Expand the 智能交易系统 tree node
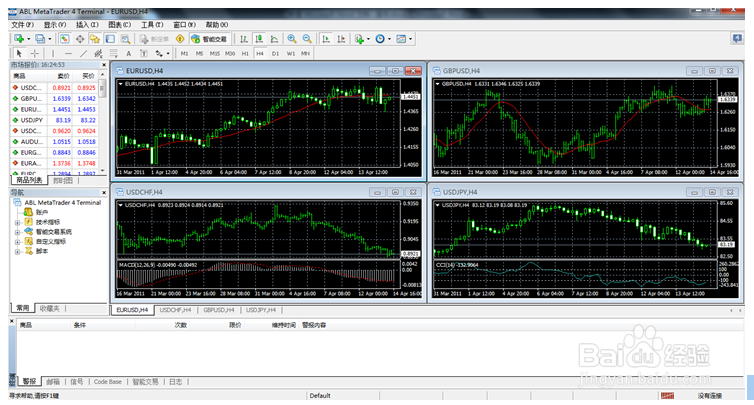Image resolution: width=754 pixels, height=405 pixels. click(x=17, y=232)
